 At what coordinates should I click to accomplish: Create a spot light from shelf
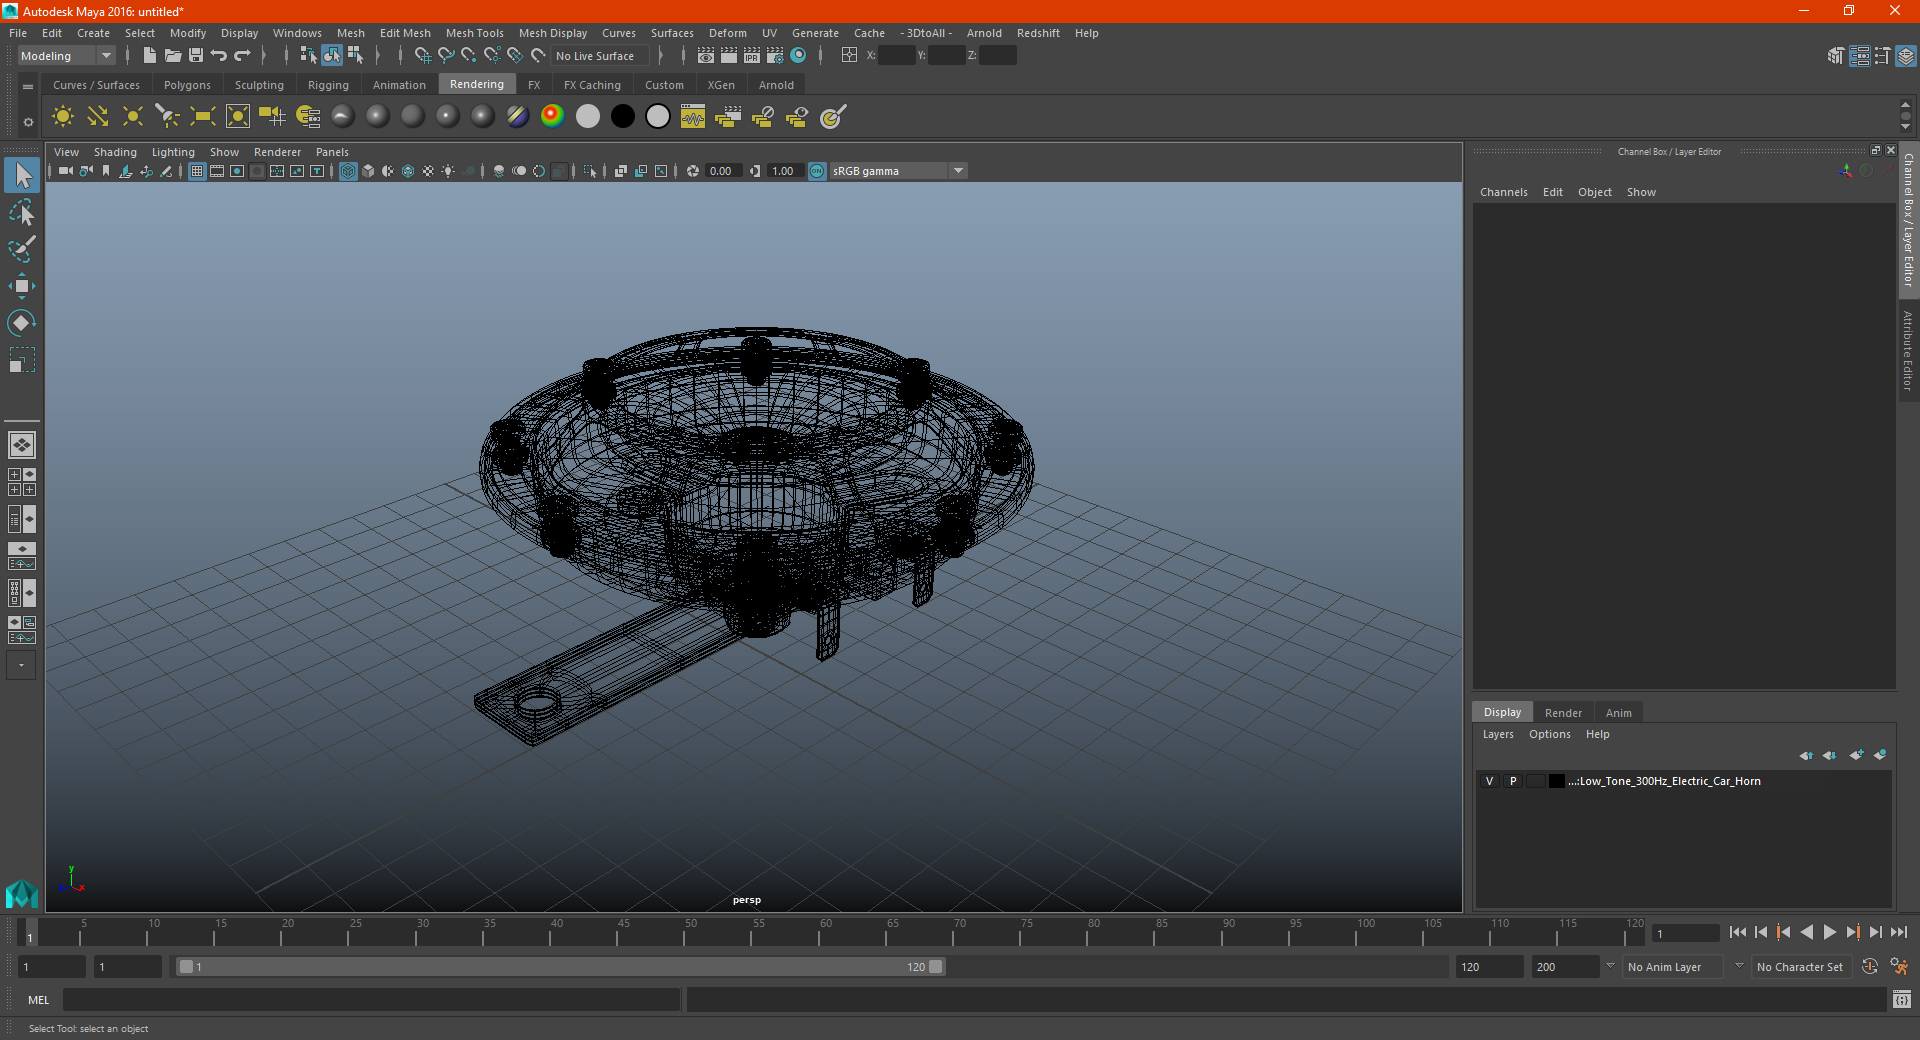coord(168,117)
